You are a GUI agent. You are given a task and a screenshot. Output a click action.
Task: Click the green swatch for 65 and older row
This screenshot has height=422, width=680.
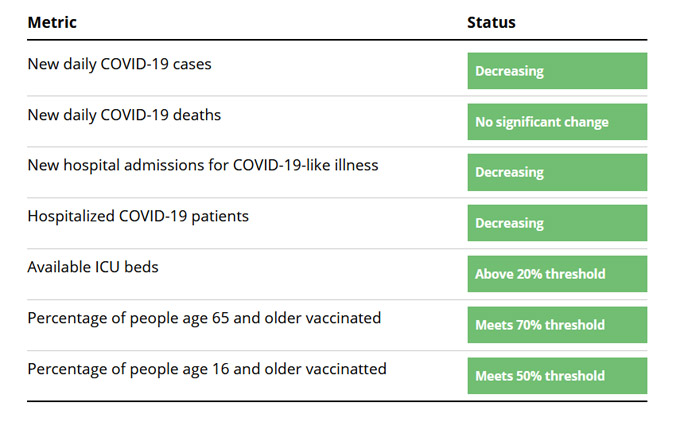(x=557, y=324)
